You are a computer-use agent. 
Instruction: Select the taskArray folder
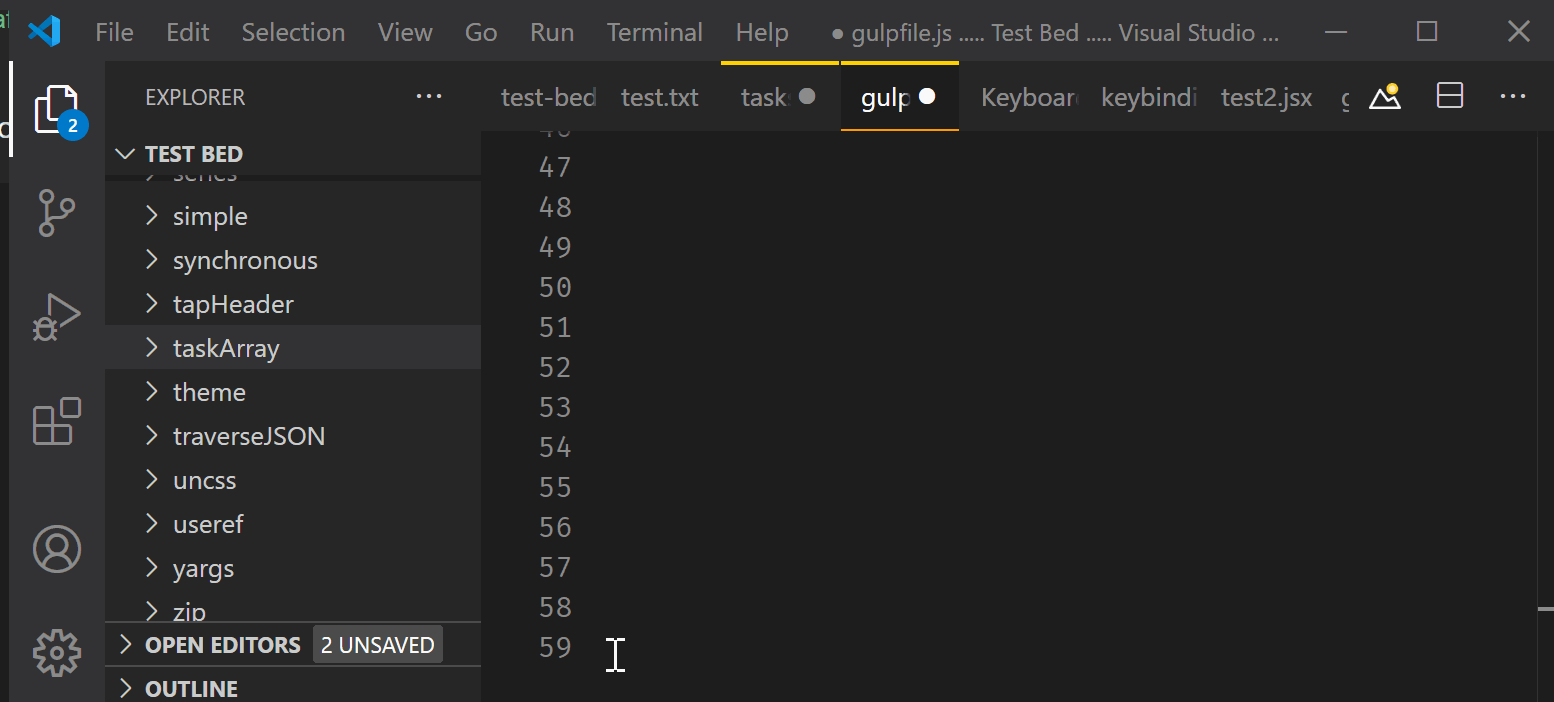point(226,347)
